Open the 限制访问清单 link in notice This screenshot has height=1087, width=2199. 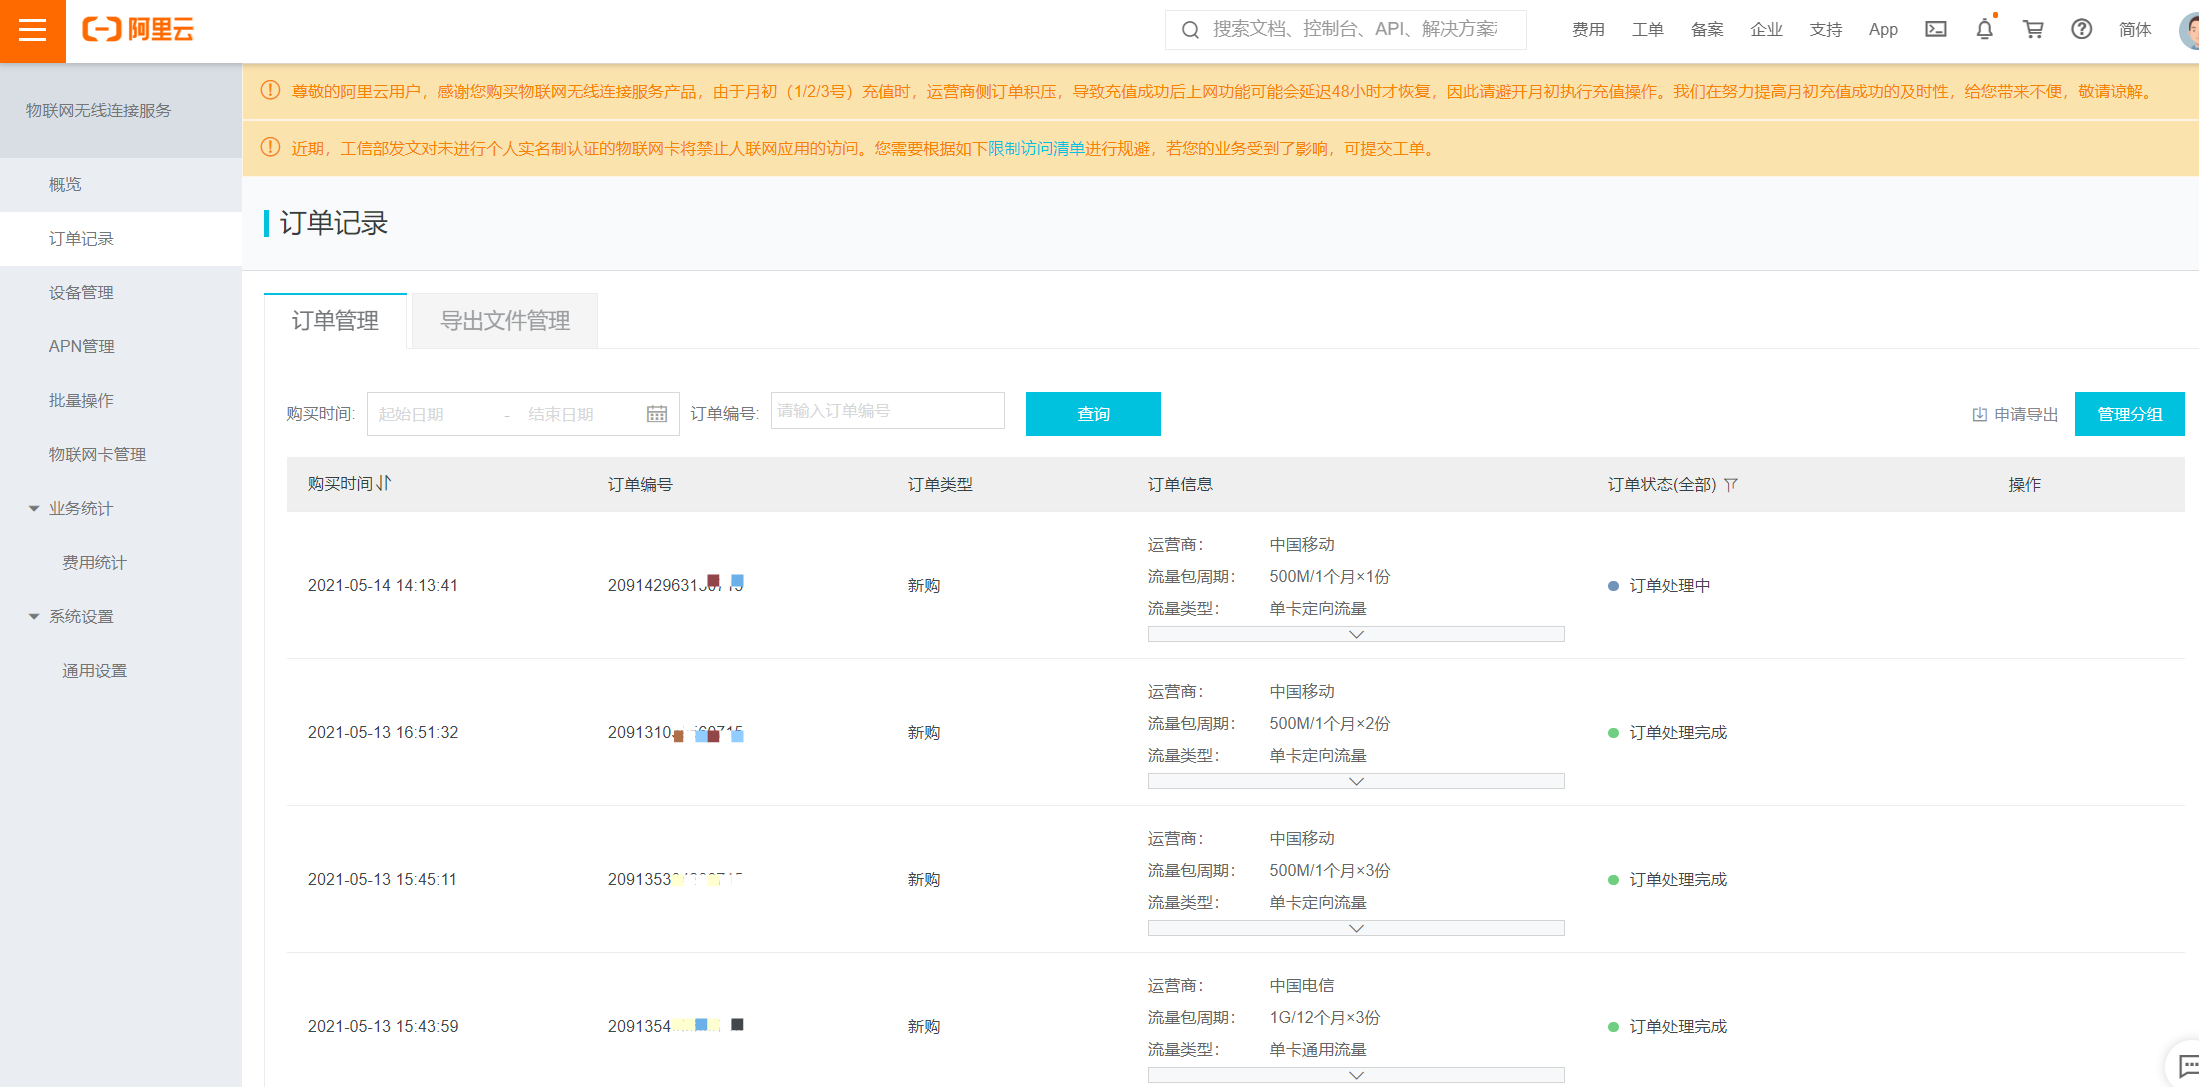pyautogui.click(x=1037, y=149)
